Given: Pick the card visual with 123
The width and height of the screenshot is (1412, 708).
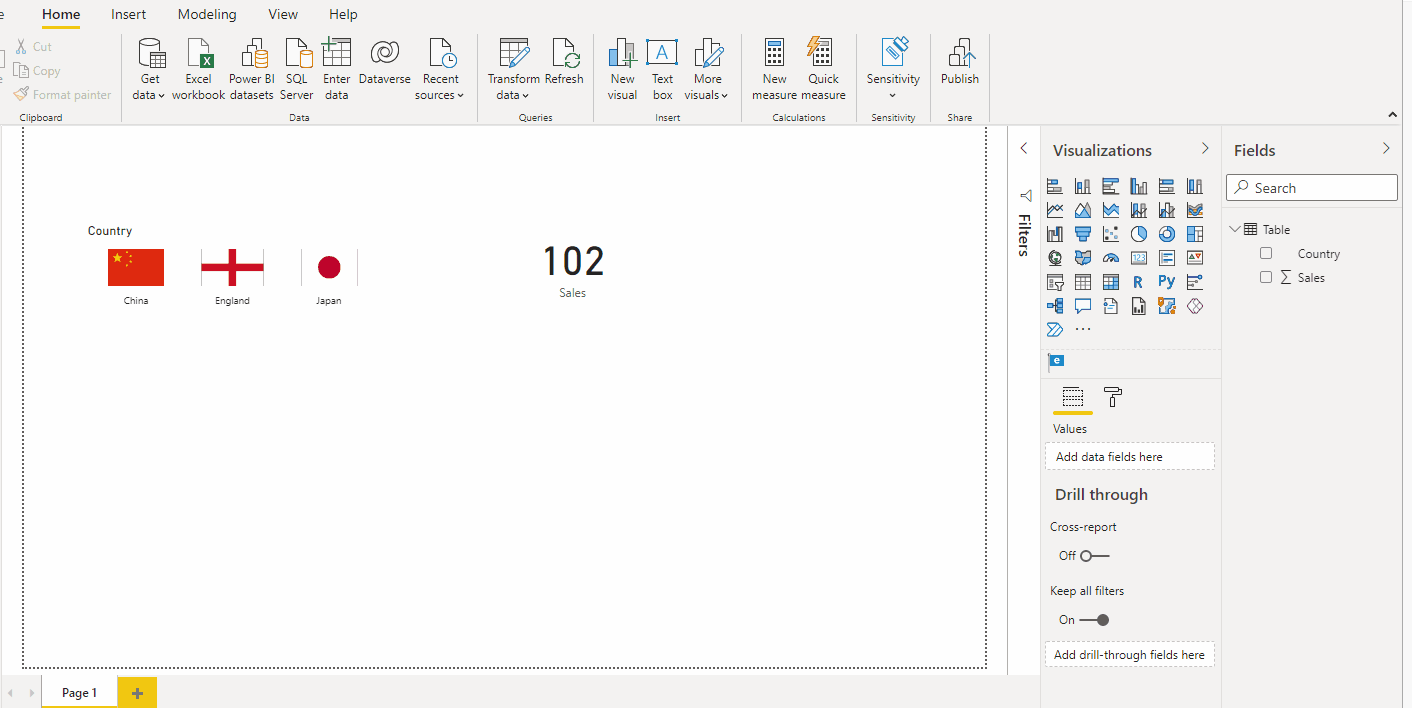Looking at the screenshot, I should pyautogui.click(x=1139, y=258).
